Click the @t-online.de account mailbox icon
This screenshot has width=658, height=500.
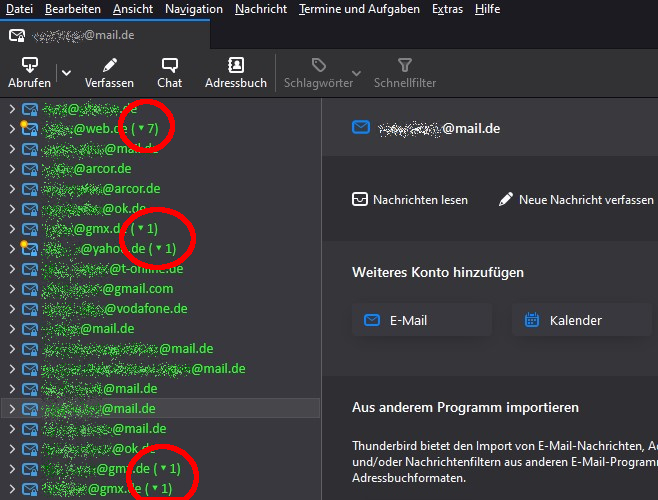[x=30, y=270]
